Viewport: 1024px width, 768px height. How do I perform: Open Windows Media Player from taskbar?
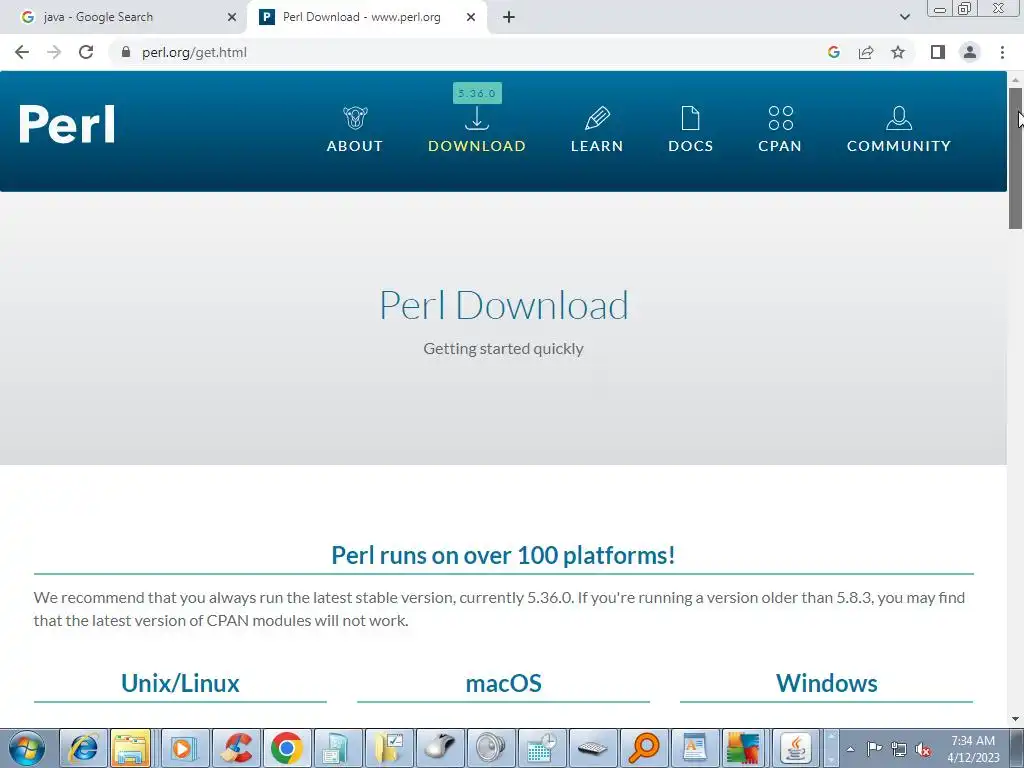pyautogui.click(x=184, y=748)
